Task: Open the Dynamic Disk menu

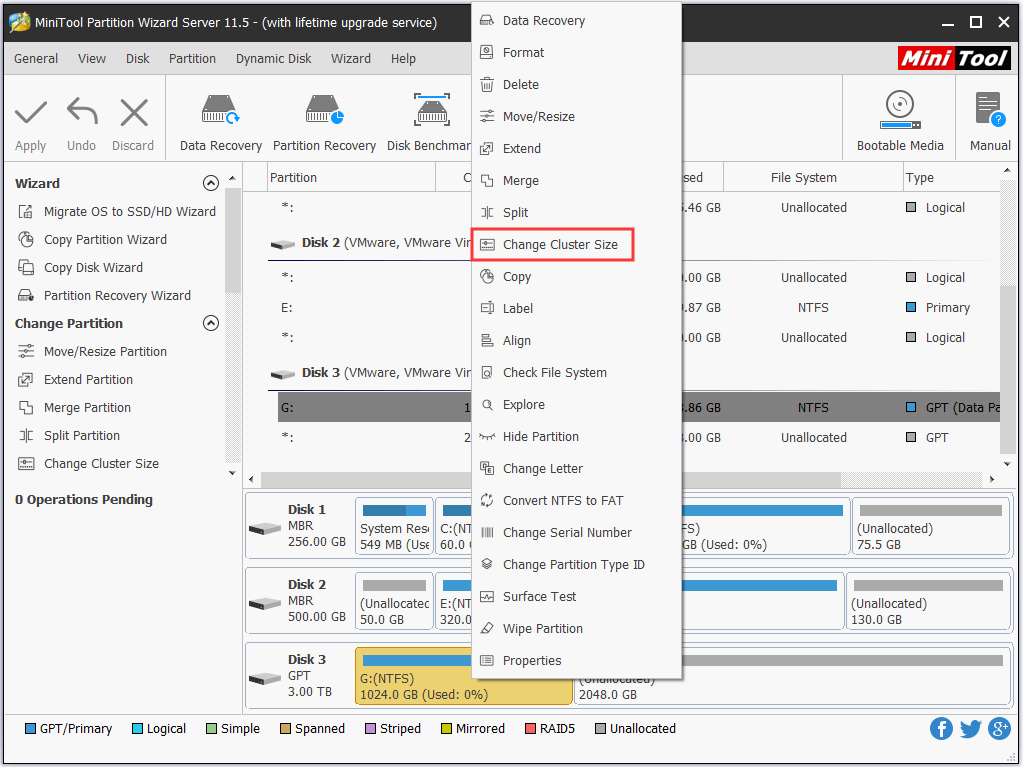Action: tap(273, 59)
